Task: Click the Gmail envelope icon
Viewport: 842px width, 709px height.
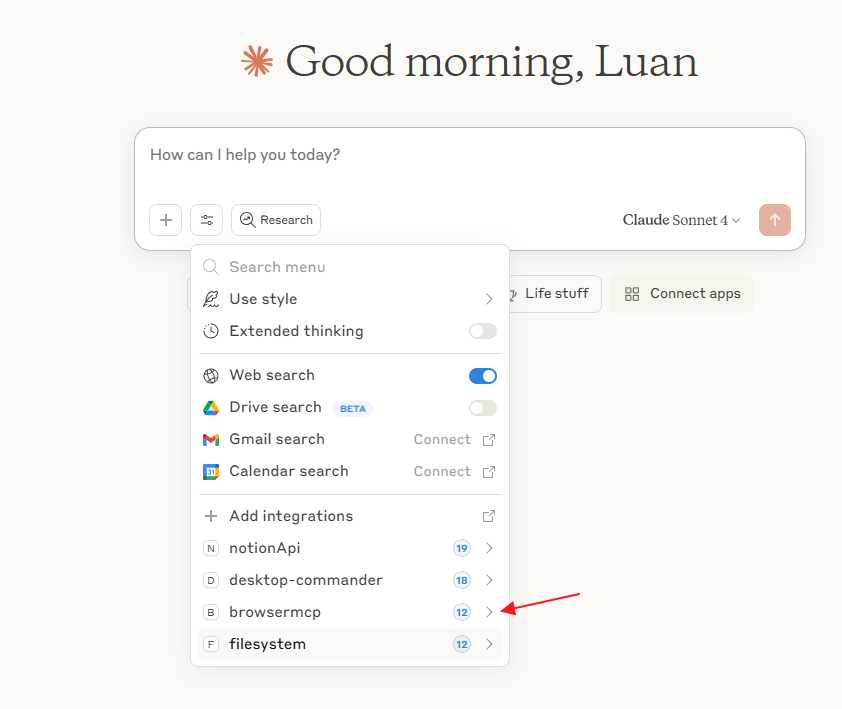Action: (x=210, y=440)
